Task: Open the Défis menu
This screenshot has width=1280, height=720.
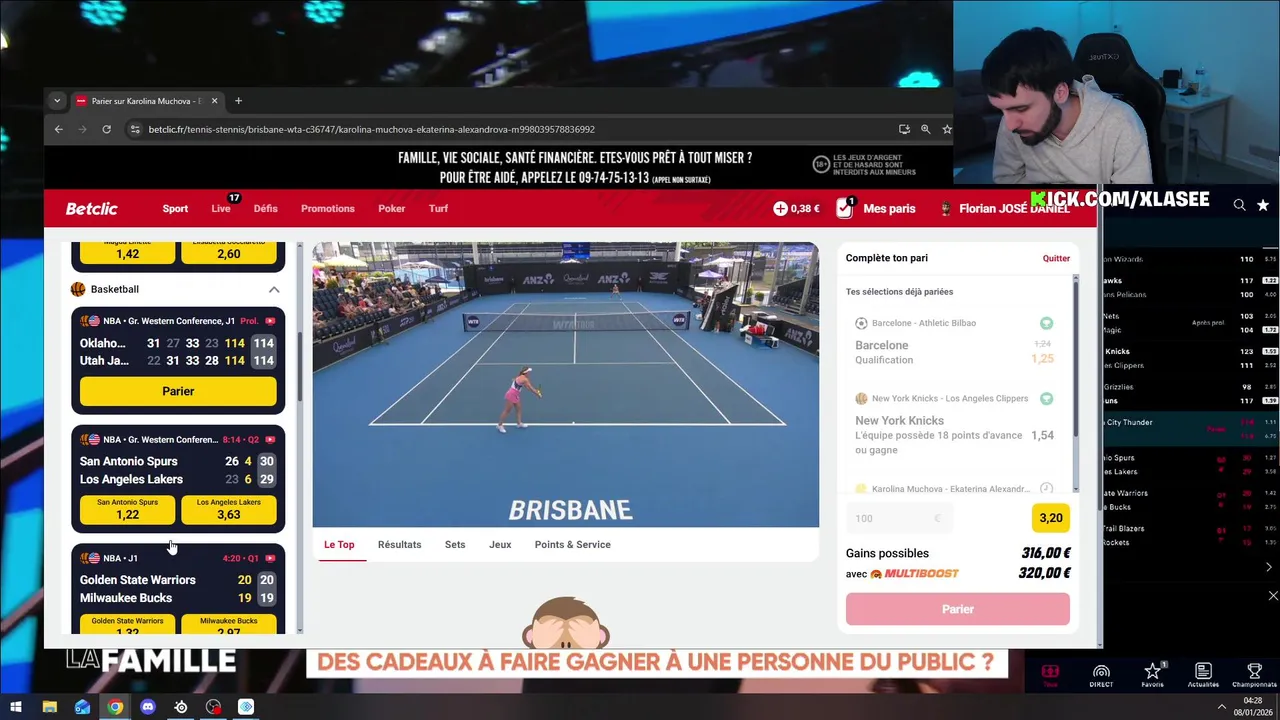Action: click(x=265, y=208)
